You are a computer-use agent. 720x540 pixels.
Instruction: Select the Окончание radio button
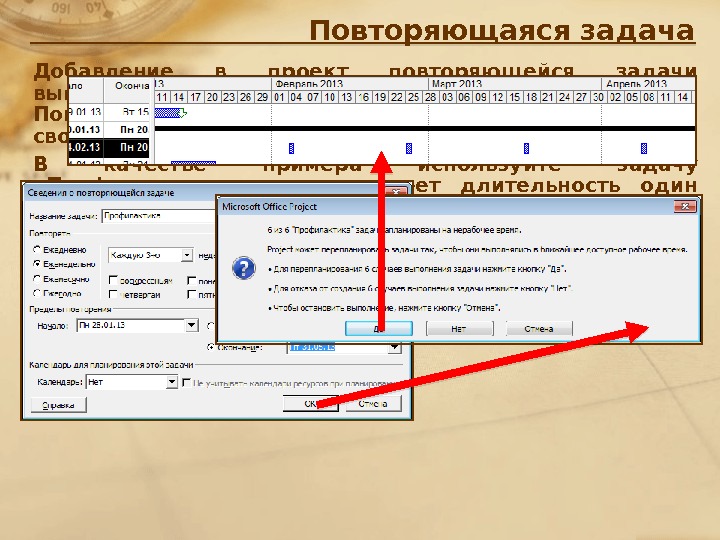click(x=211, y=347)
